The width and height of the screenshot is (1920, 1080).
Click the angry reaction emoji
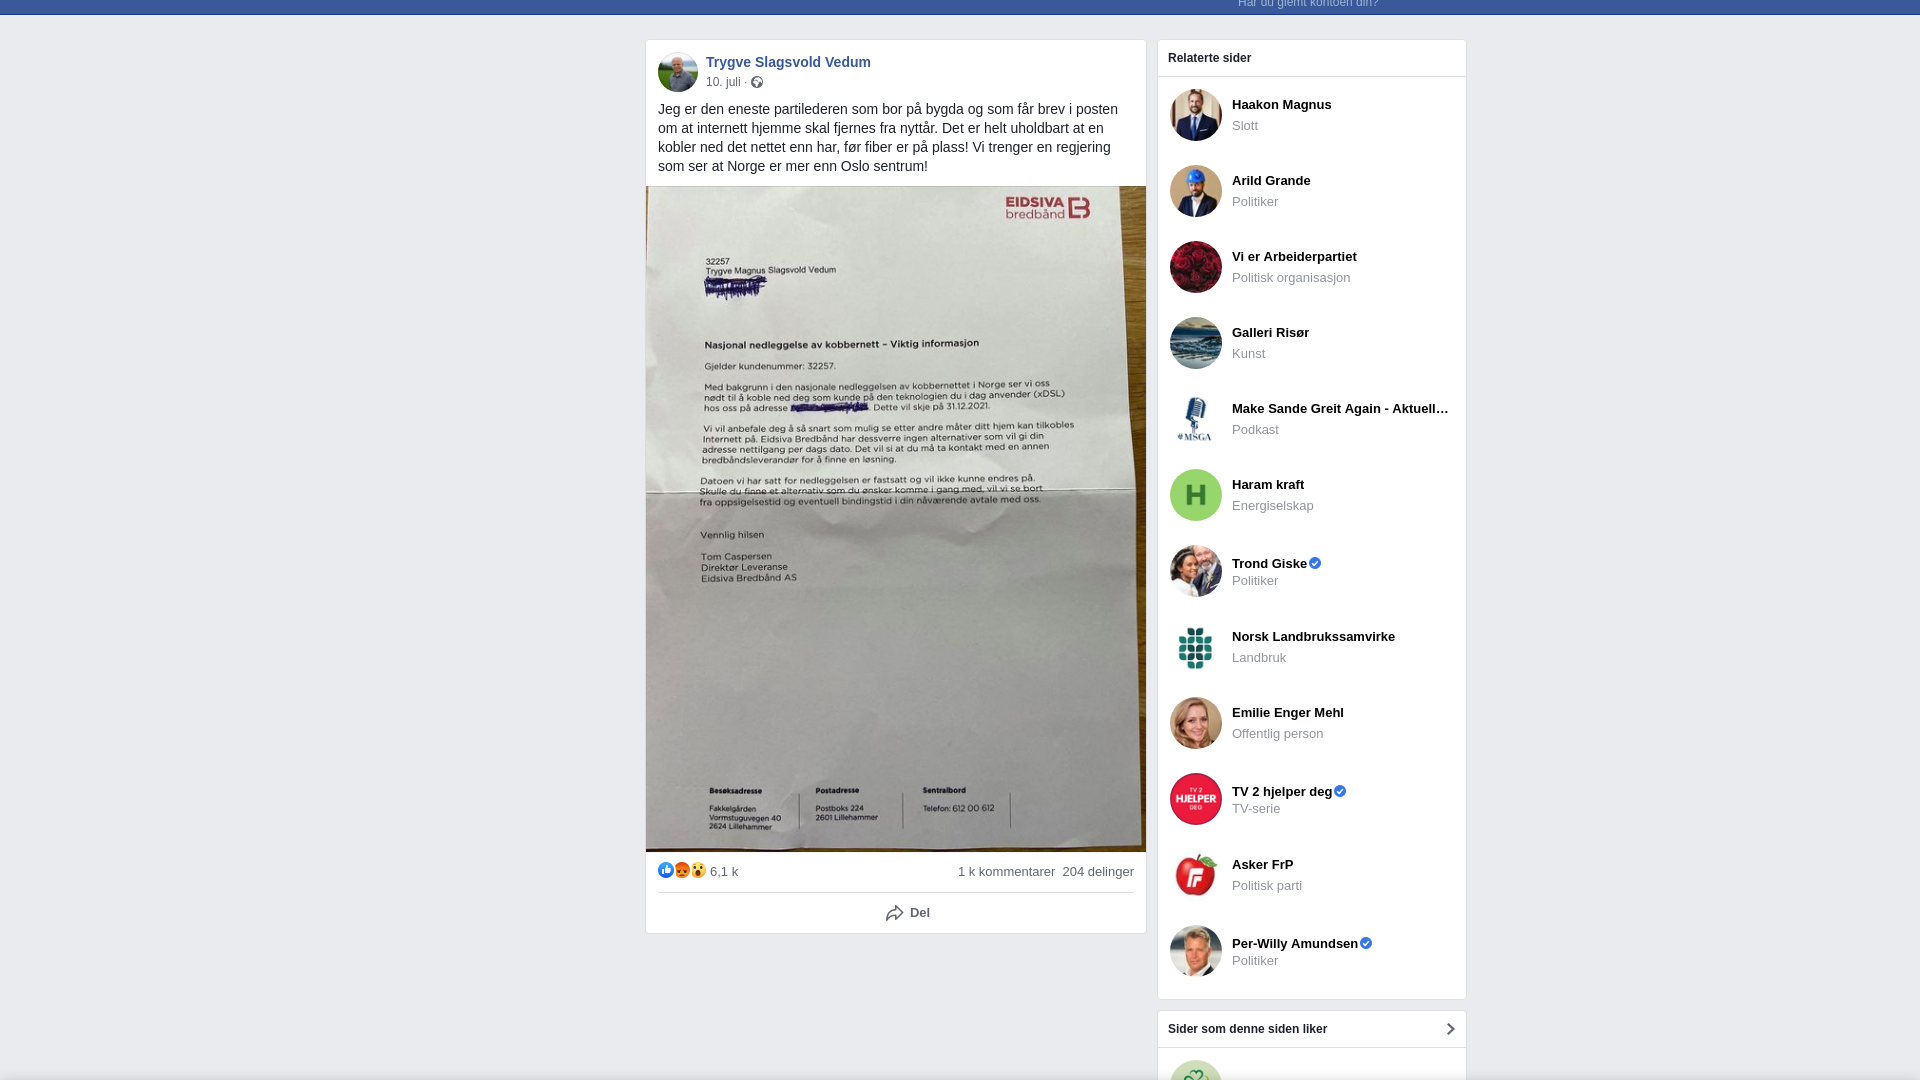pos(682,870)
